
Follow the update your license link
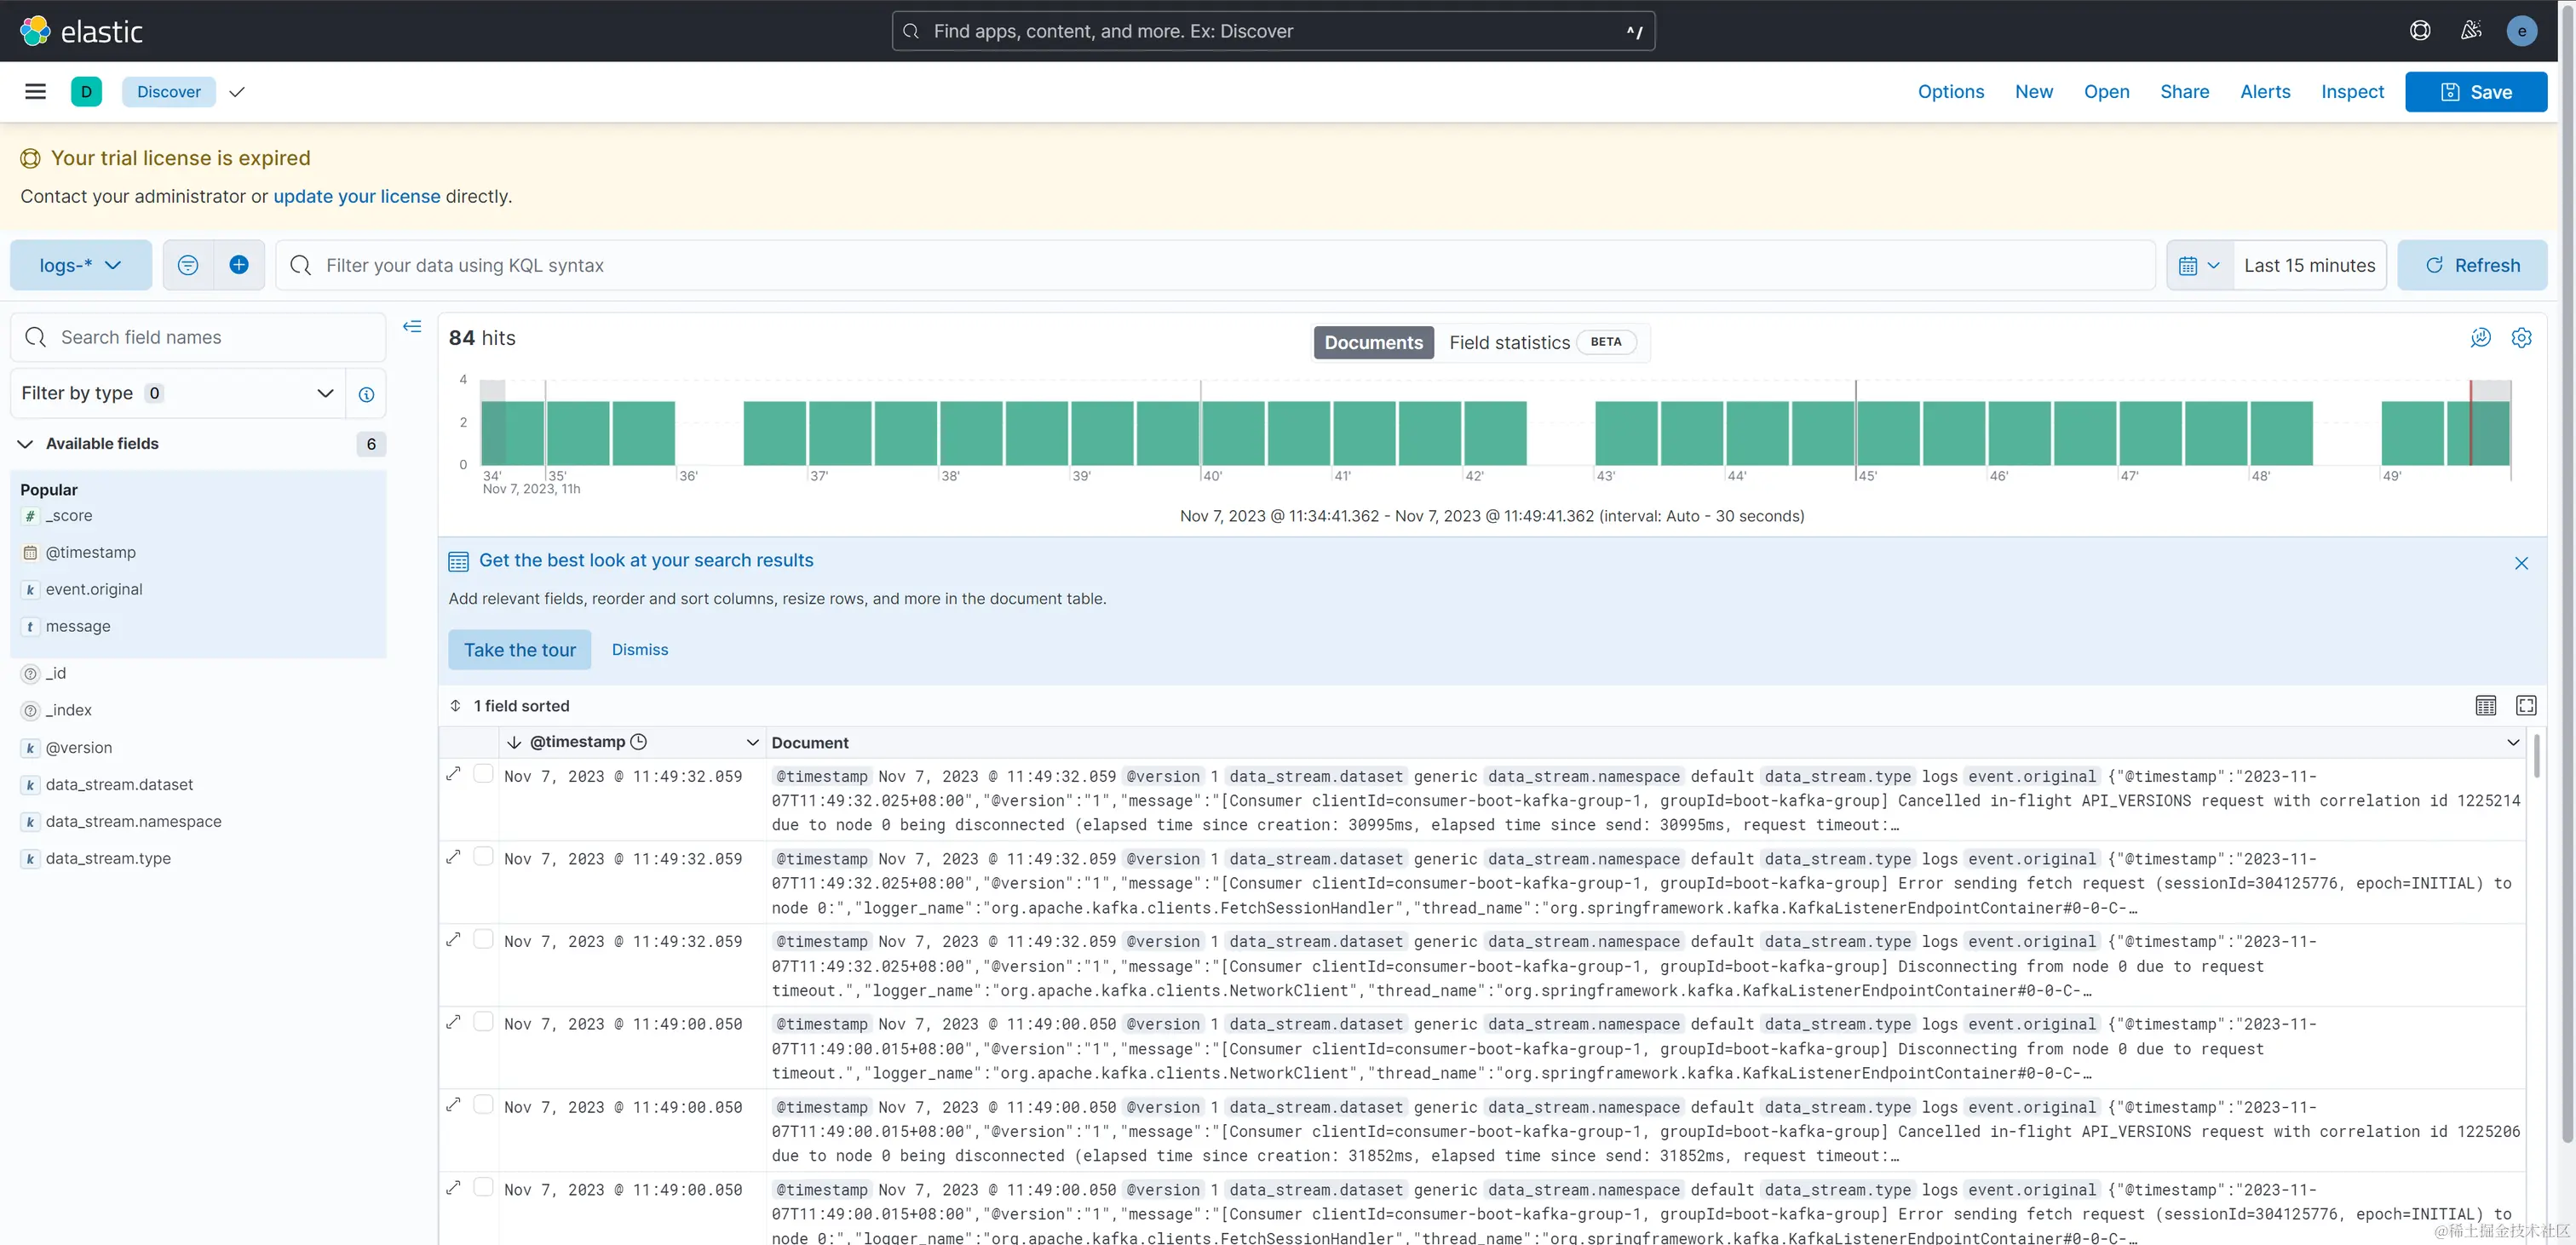tap(356, 196)
